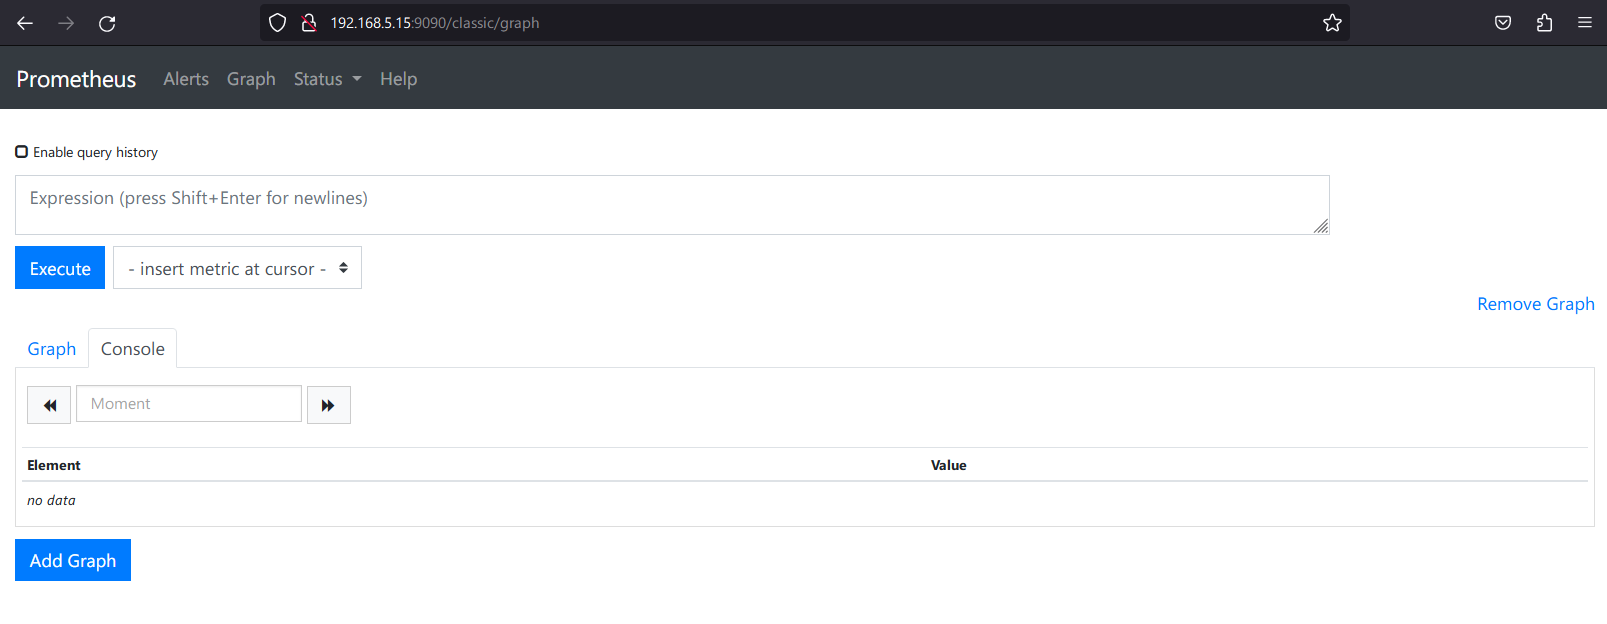Image resolution: width=1607 pixels, height=624 pixels.
Task: Open the browser extensions puzzle icon
Action: tap(1544, 23)
